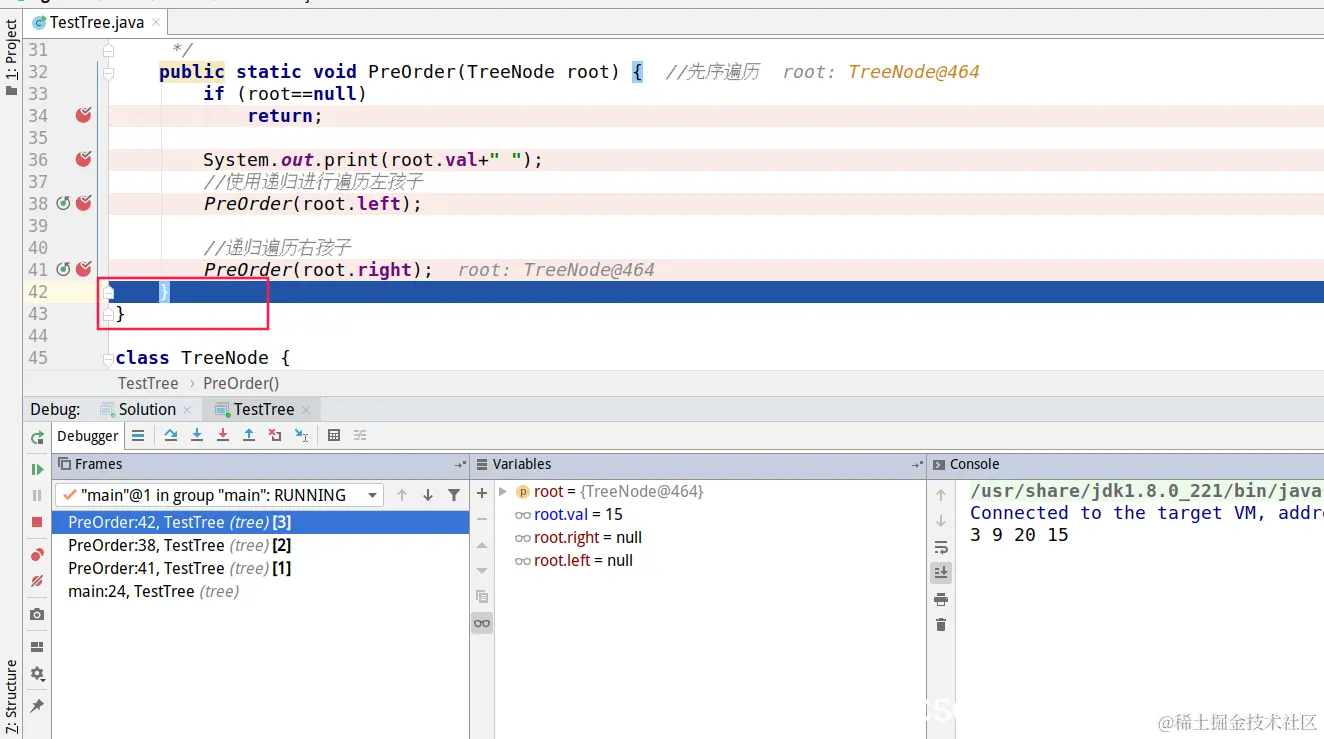Select root.right = null watch
1324x739 pixels.
[x=578, y=537]
